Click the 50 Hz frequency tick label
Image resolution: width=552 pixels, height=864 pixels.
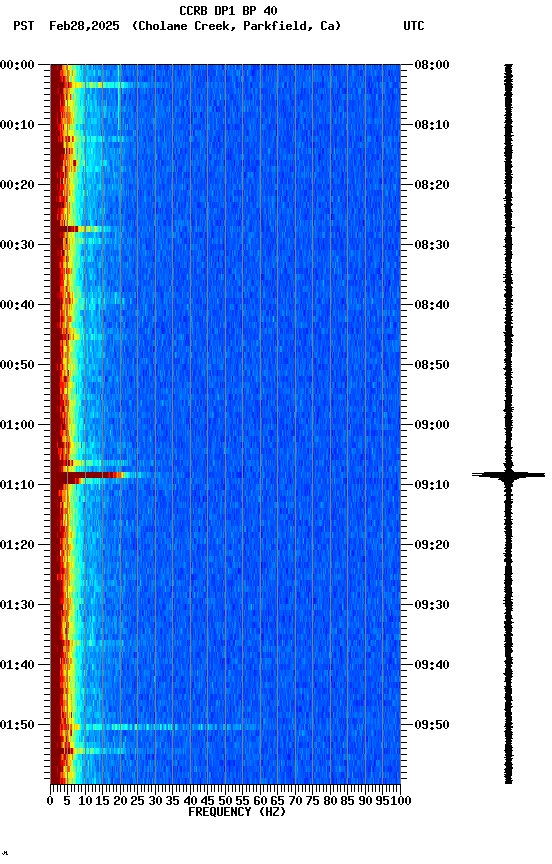coord(225,801)
